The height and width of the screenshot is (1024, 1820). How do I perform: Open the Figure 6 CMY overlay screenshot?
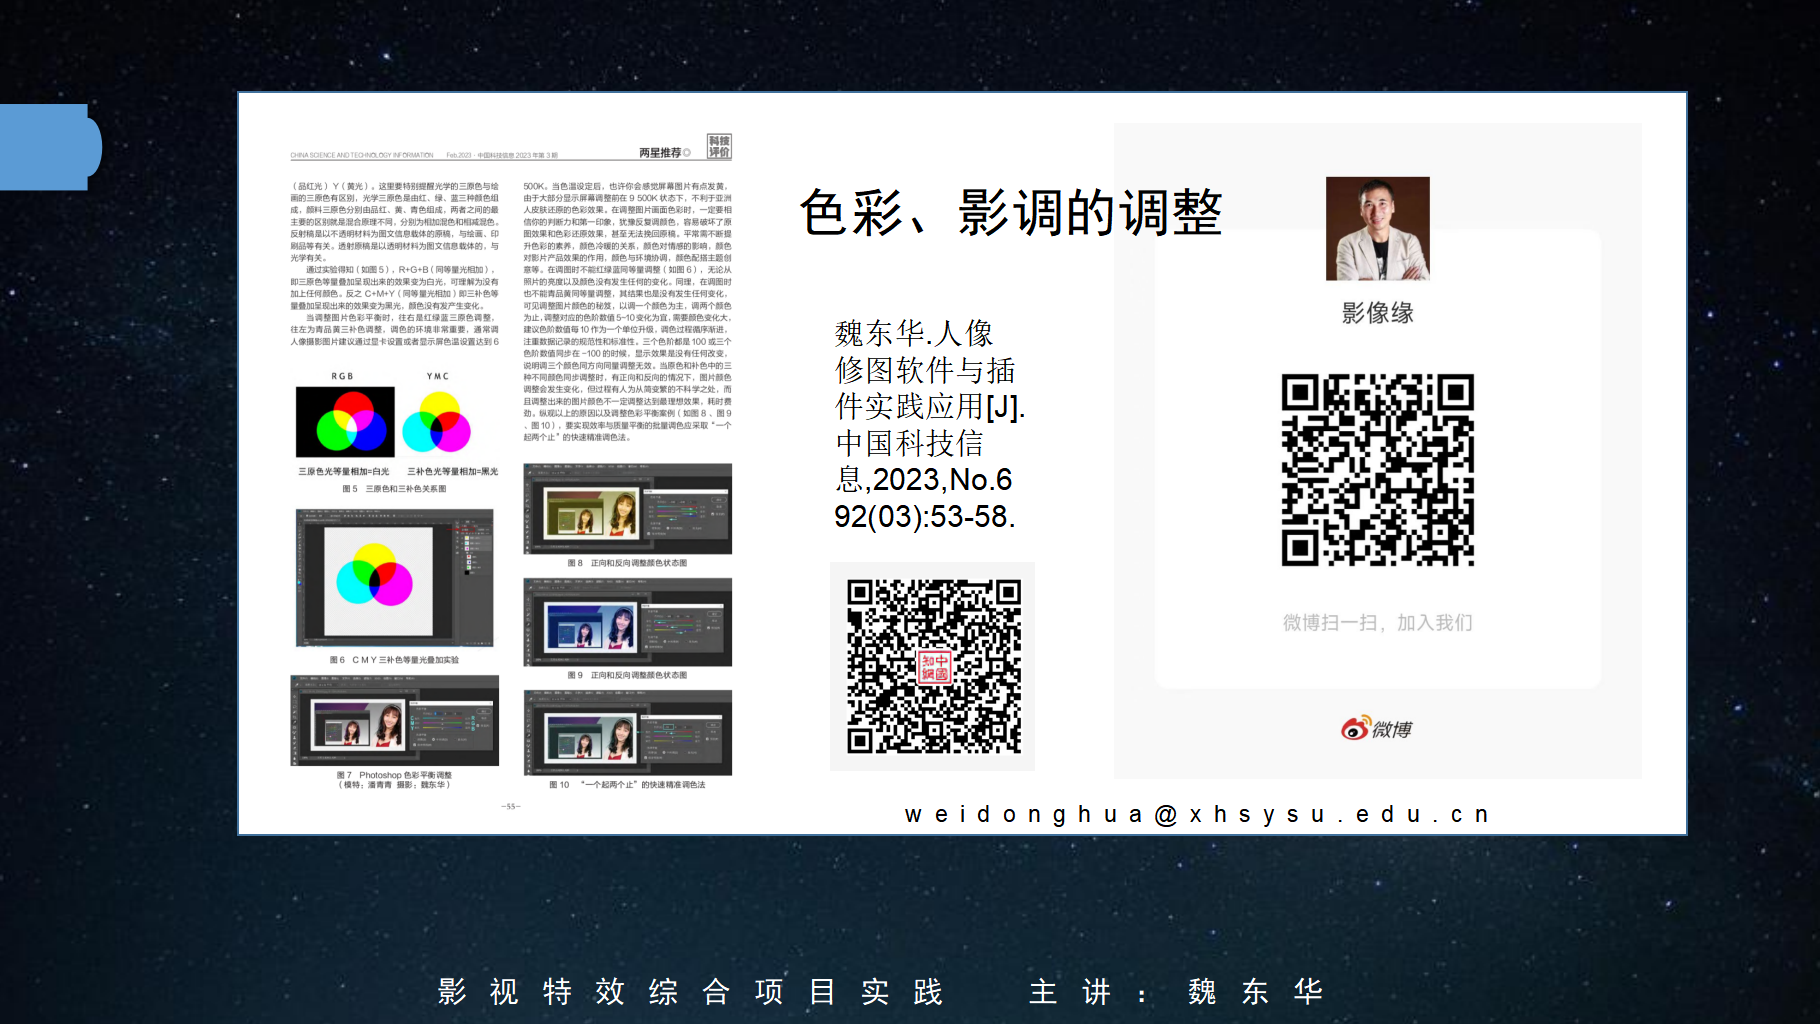click(394, 578)
